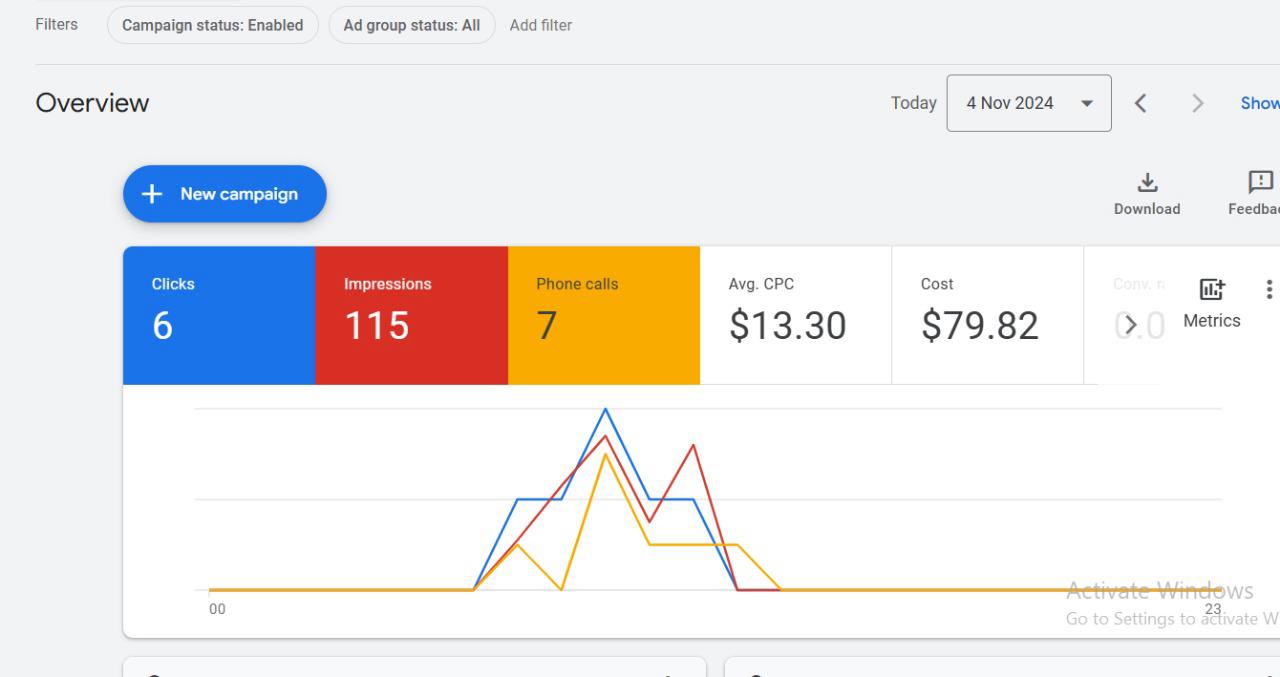The height and width of the screenshot is (677, 1280).
Task: Go to the next date with right arrow
Action: pyautogui.click(x=1198, y=103)
